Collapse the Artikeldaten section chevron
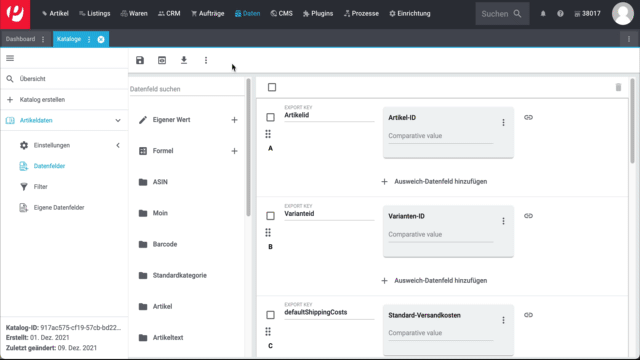Image resolution: width=640 pixels, height=360 pixels. 118,120
